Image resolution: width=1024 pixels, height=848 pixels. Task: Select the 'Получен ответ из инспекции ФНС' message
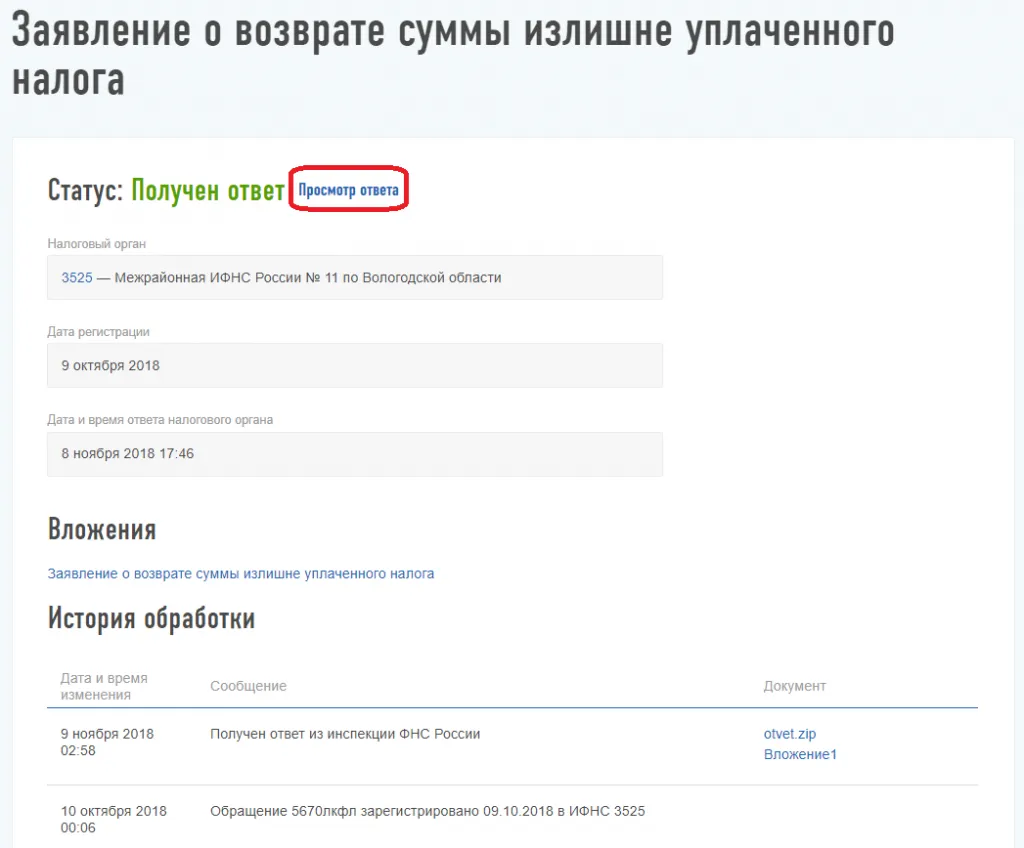(345, 734)
